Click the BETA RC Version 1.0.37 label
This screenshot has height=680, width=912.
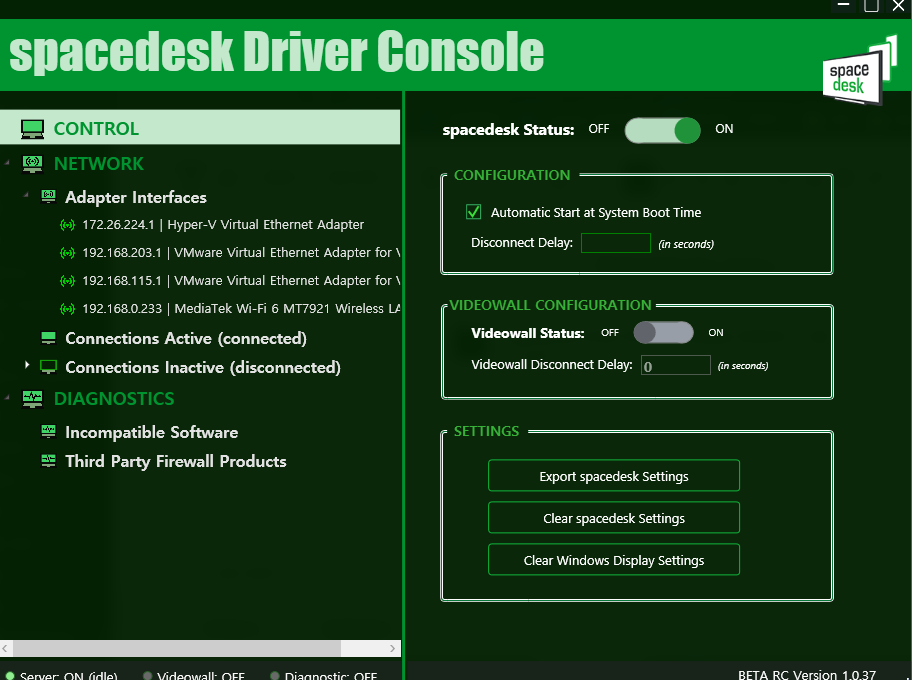click(807, 675)
